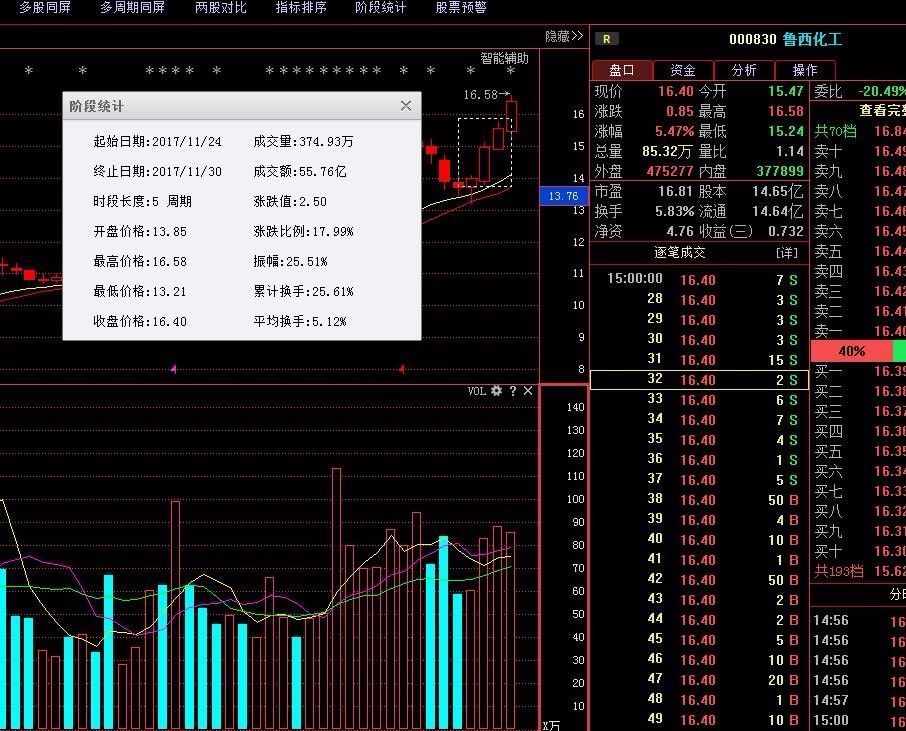
Task: Close the 阶段统计 dialog
Action: (x=406, y=106)
